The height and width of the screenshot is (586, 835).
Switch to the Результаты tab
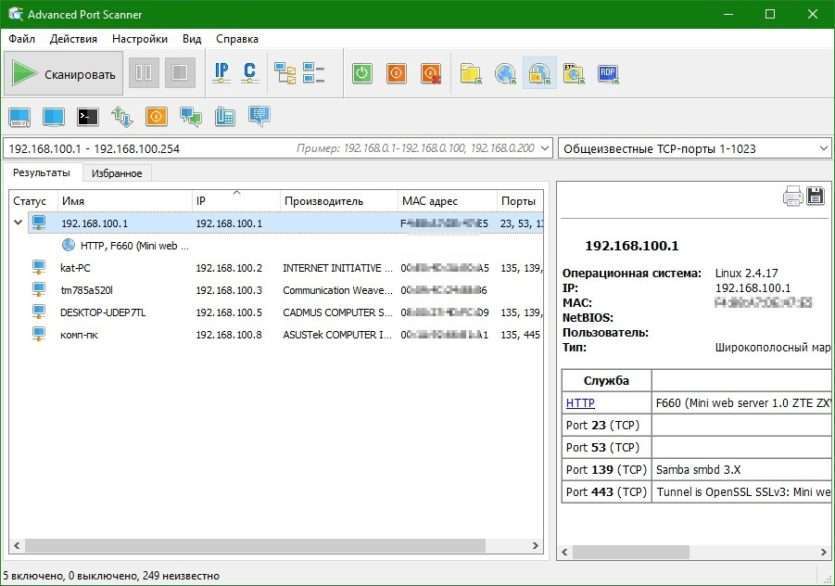pyautogui.click(x=42, y=173)
